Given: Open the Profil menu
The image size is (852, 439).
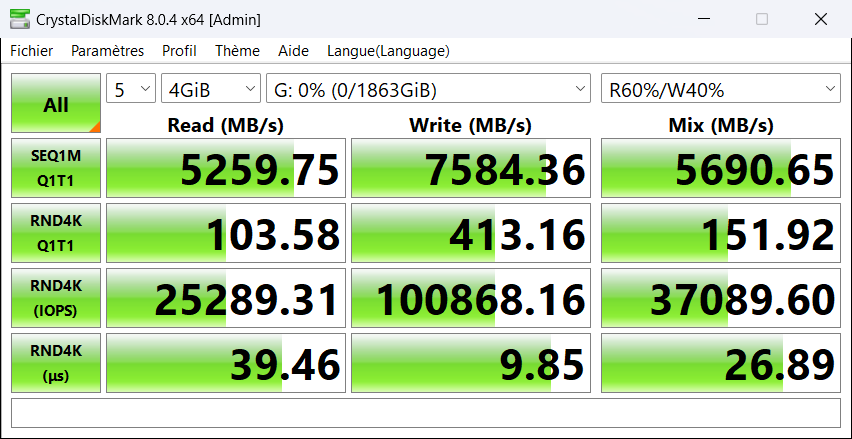Looking at the screenshot, I should pyautogui.click(x=179, y=51).
